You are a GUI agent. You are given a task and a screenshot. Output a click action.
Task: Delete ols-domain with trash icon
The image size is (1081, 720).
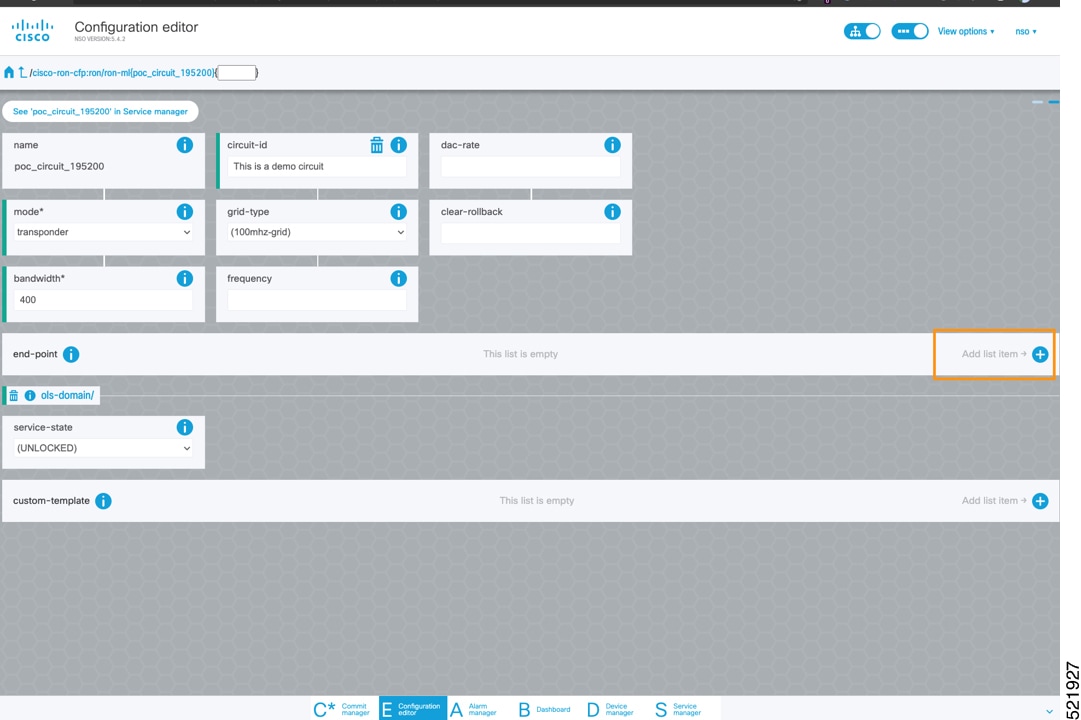click(x=13, y=395)
